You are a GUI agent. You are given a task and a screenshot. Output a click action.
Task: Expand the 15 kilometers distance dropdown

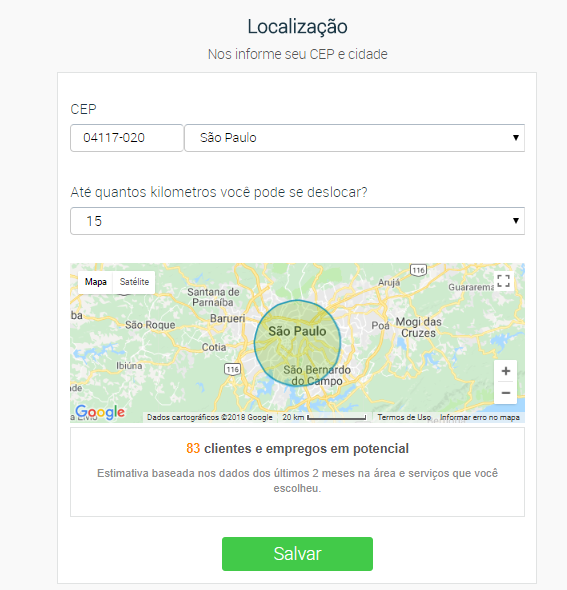point(297,221)
